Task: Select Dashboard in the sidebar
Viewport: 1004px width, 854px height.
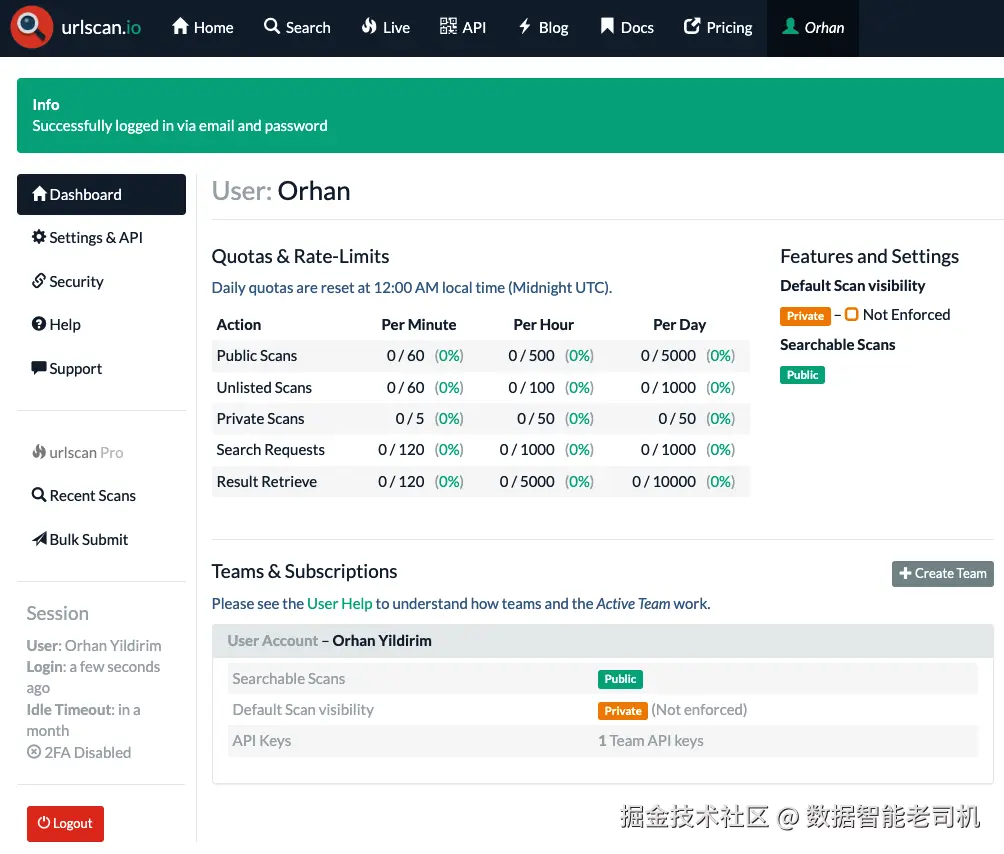Action: (101, 195)
